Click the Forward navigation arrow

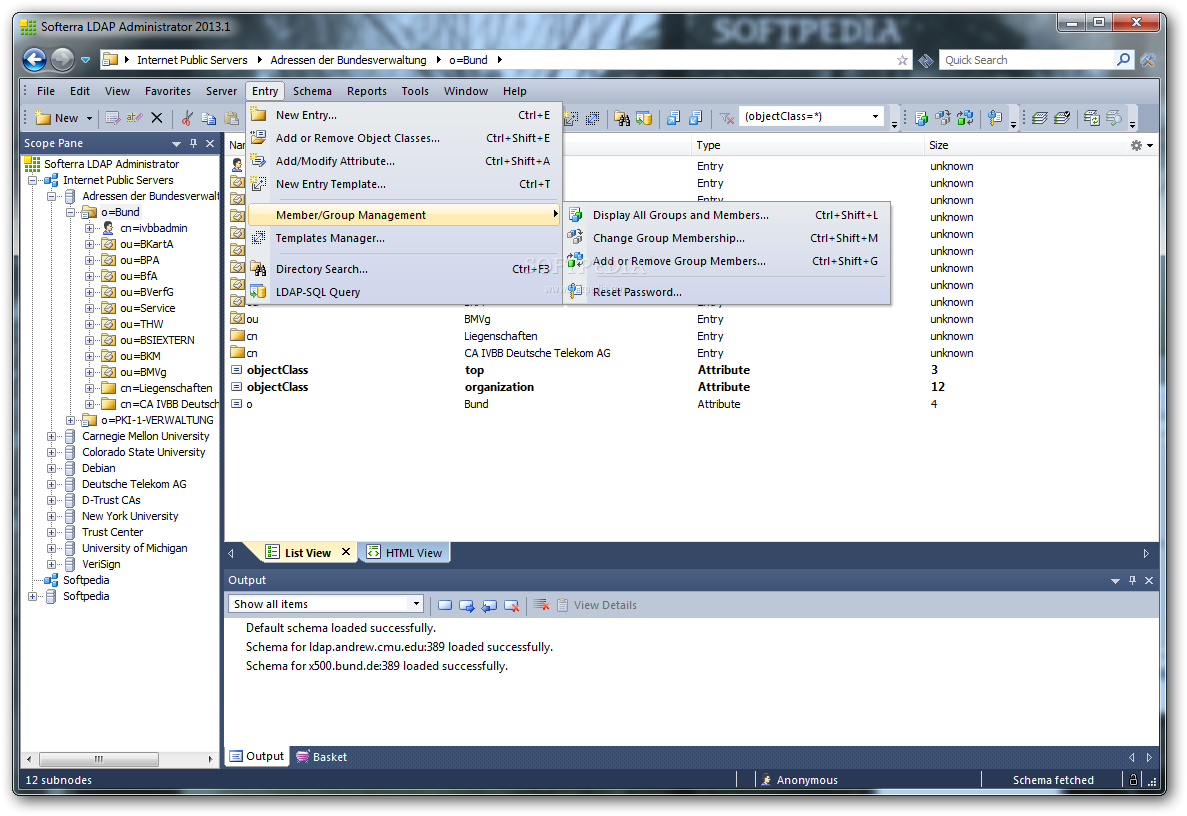(x=63, y=59)
